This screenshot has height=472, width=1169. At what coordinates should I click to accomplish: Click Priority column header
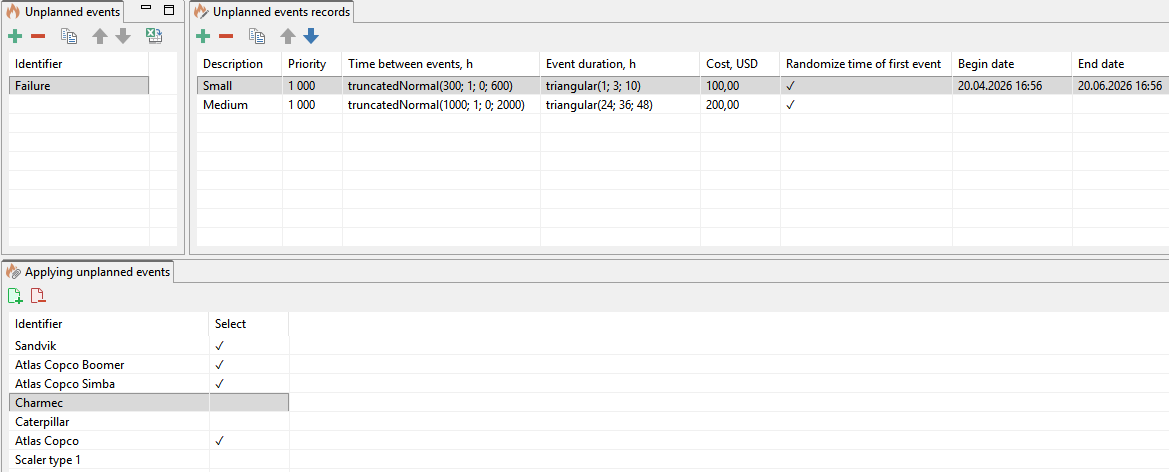[312, 64]
